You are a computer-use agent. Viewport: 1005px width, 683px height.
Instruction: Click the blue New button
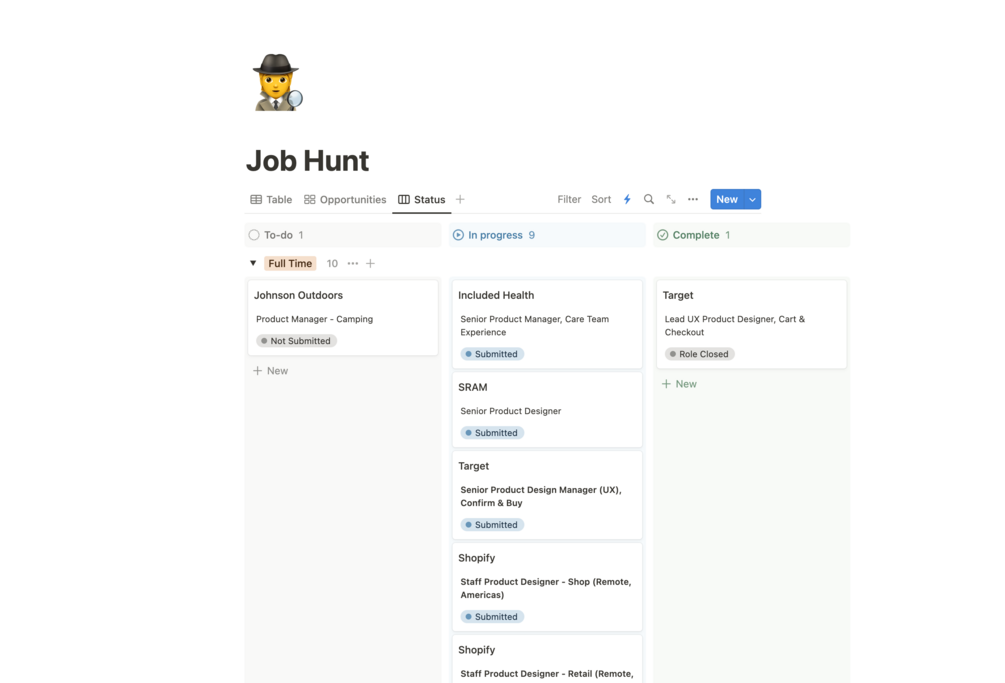click(727, 199)
